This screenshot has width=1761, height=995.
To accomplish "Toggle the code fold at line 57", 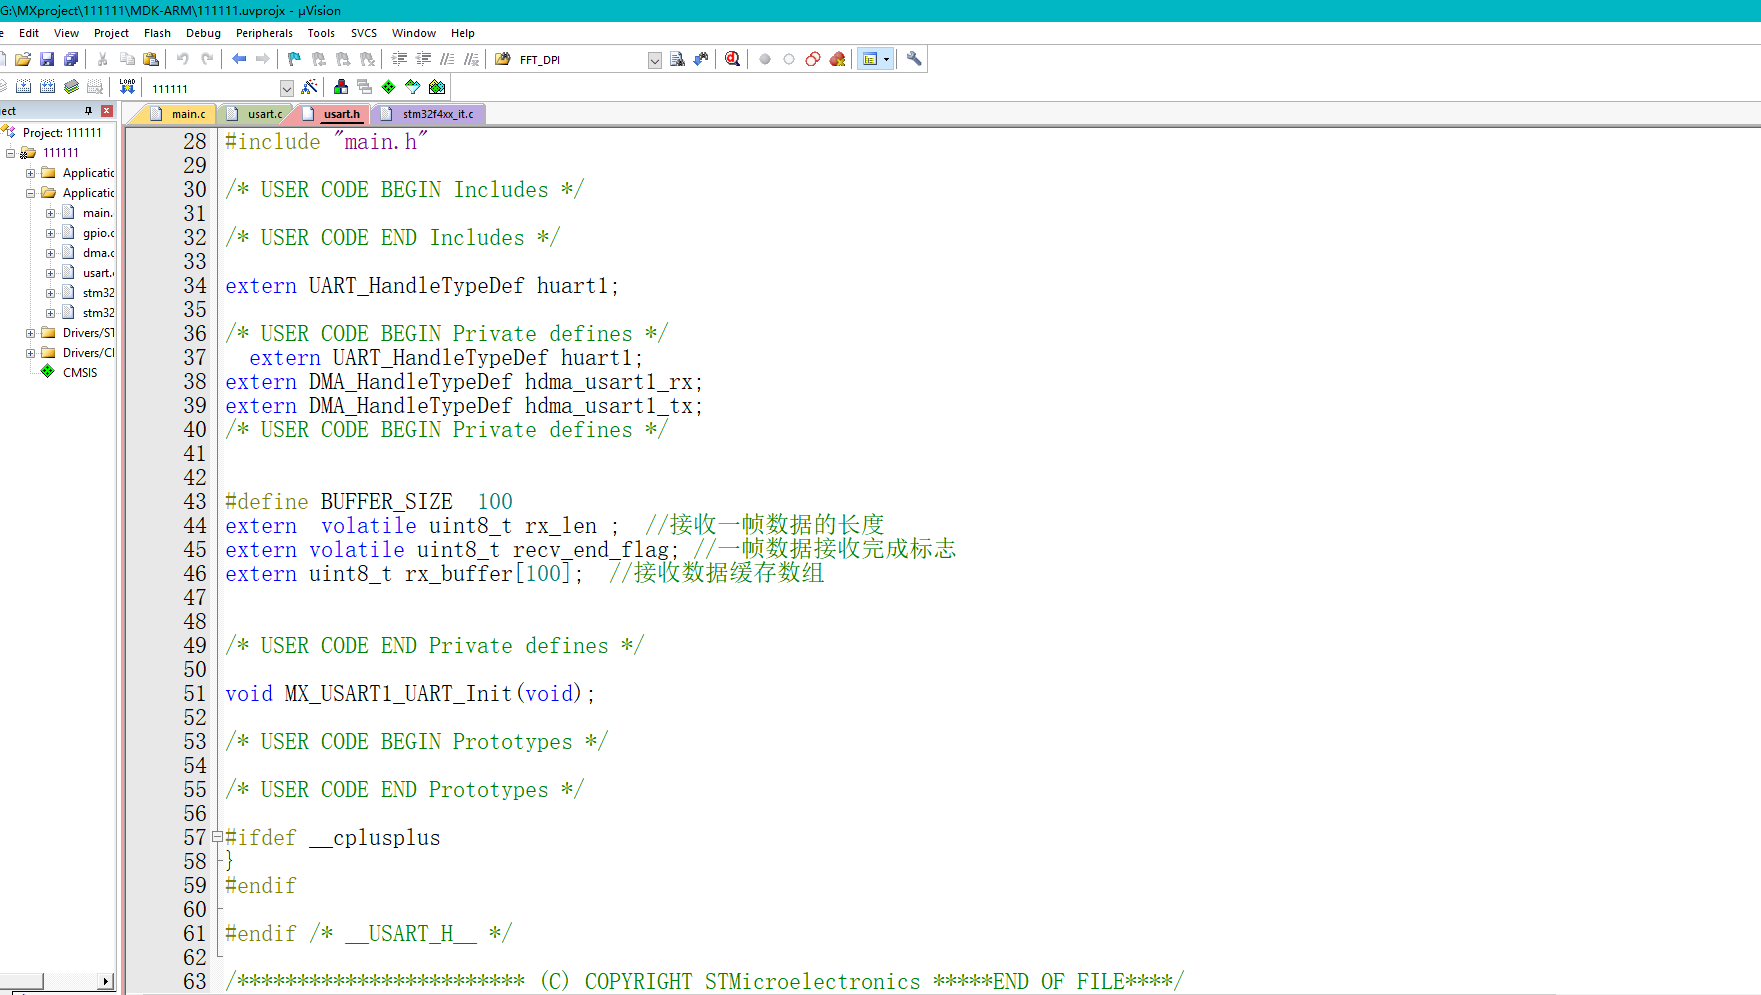I will pyautogui.click(x=216, y=838).
